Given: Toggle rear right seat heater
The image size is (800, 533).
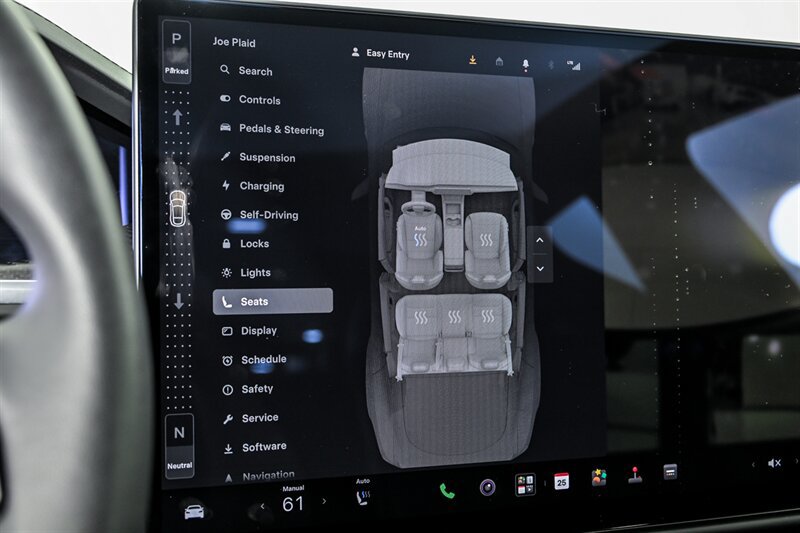Looking at the screenshot, I should coord(487,316).
